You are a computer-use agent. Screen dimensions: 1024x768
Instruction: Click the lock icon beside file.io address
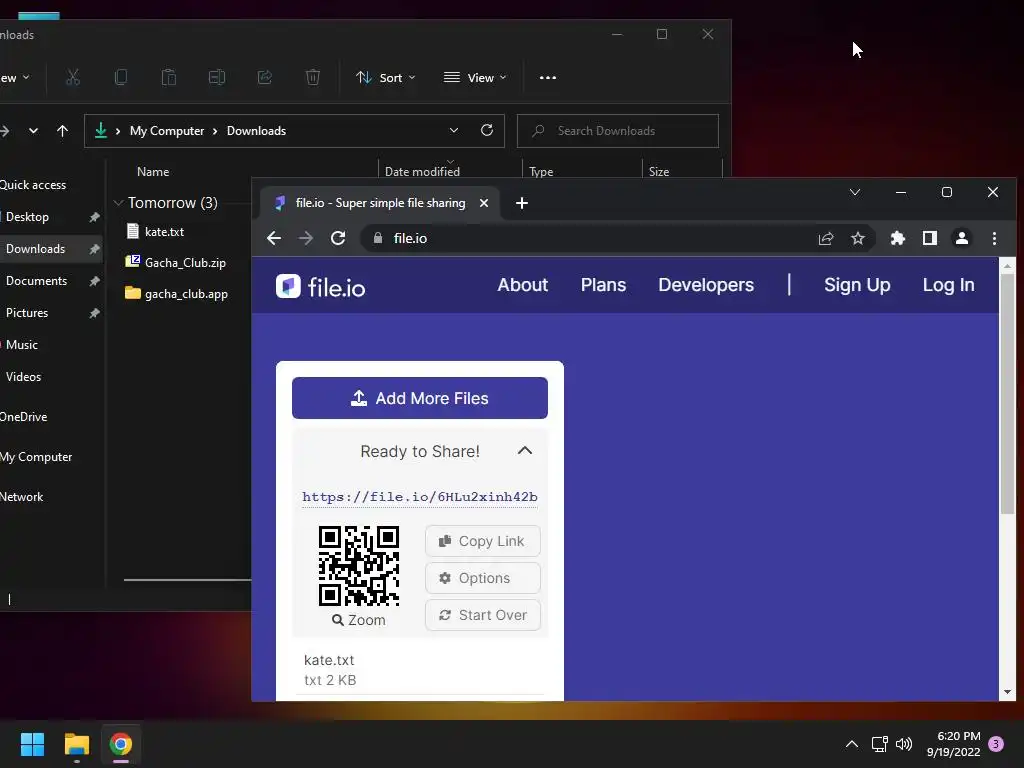coord(377,238)
